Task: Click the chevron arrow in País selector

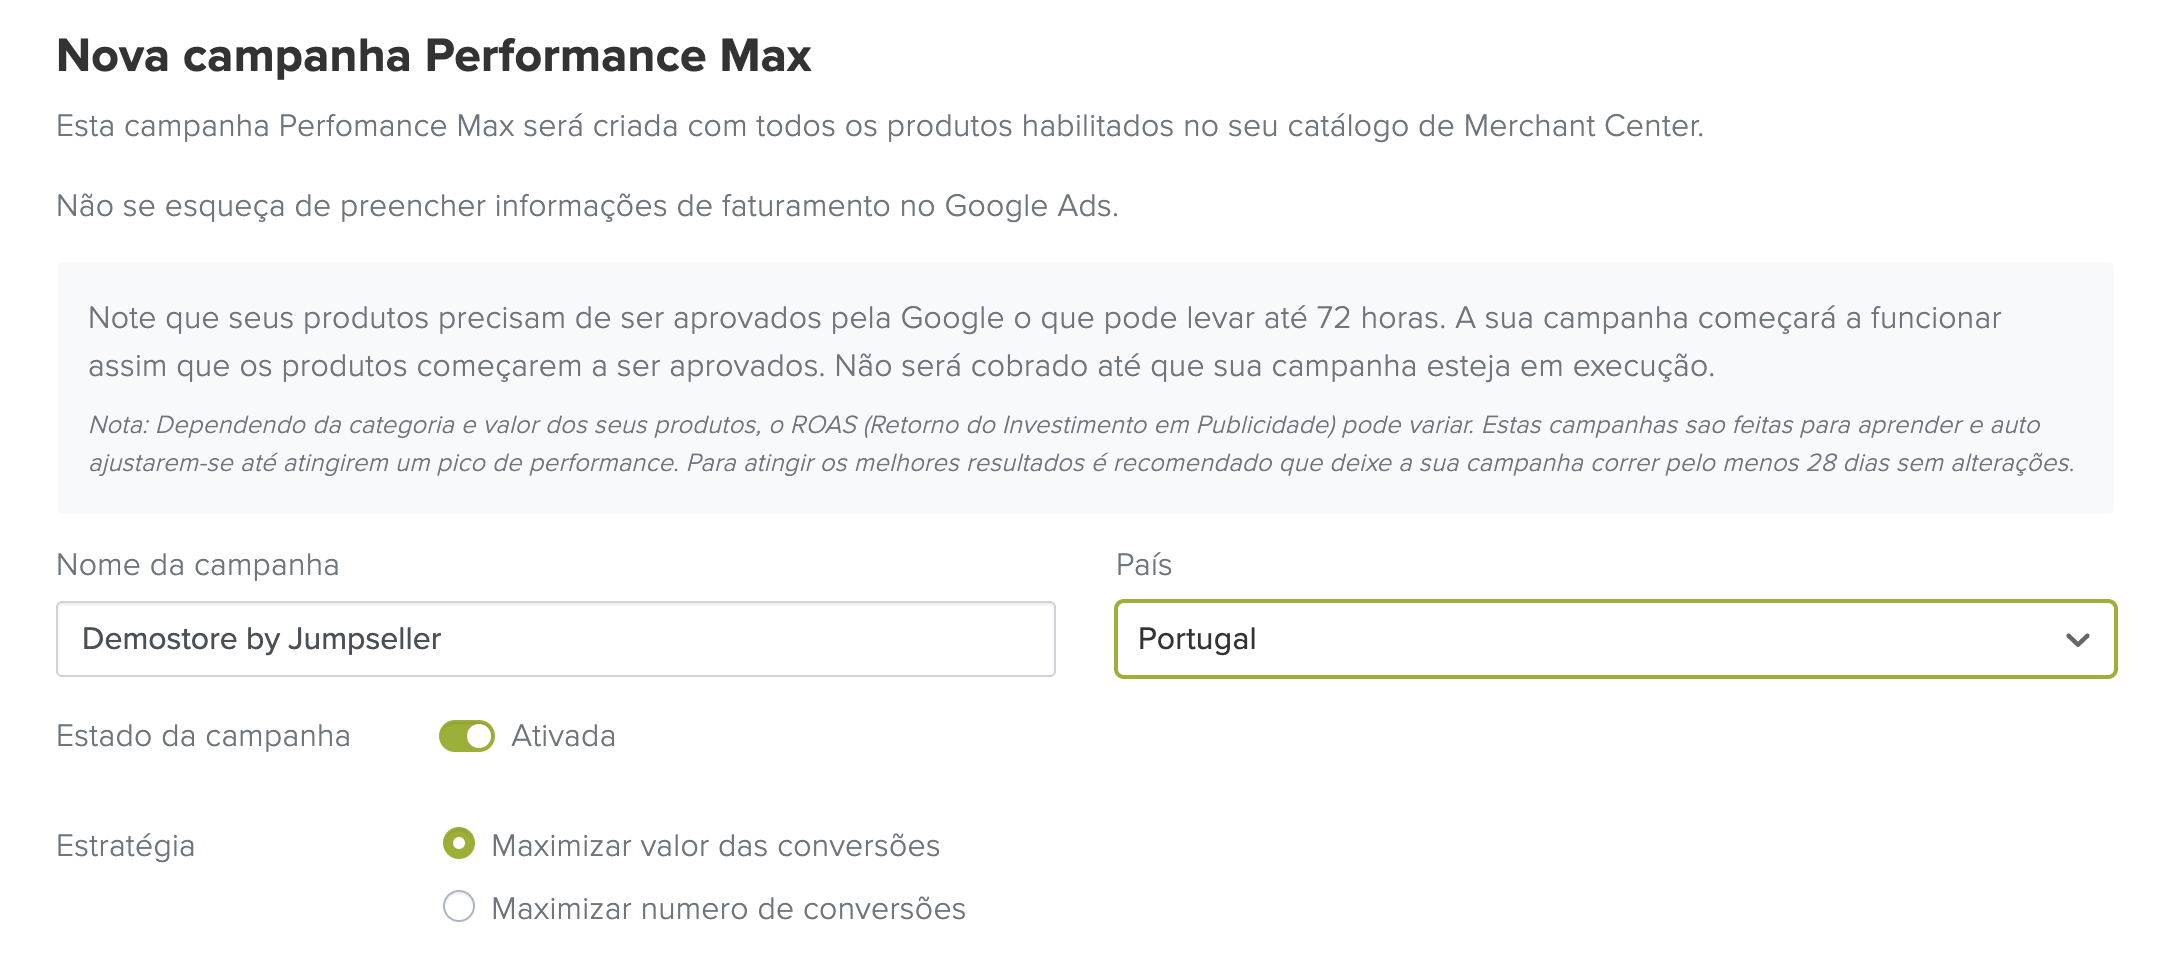Action: click(x=2077, y=640)
